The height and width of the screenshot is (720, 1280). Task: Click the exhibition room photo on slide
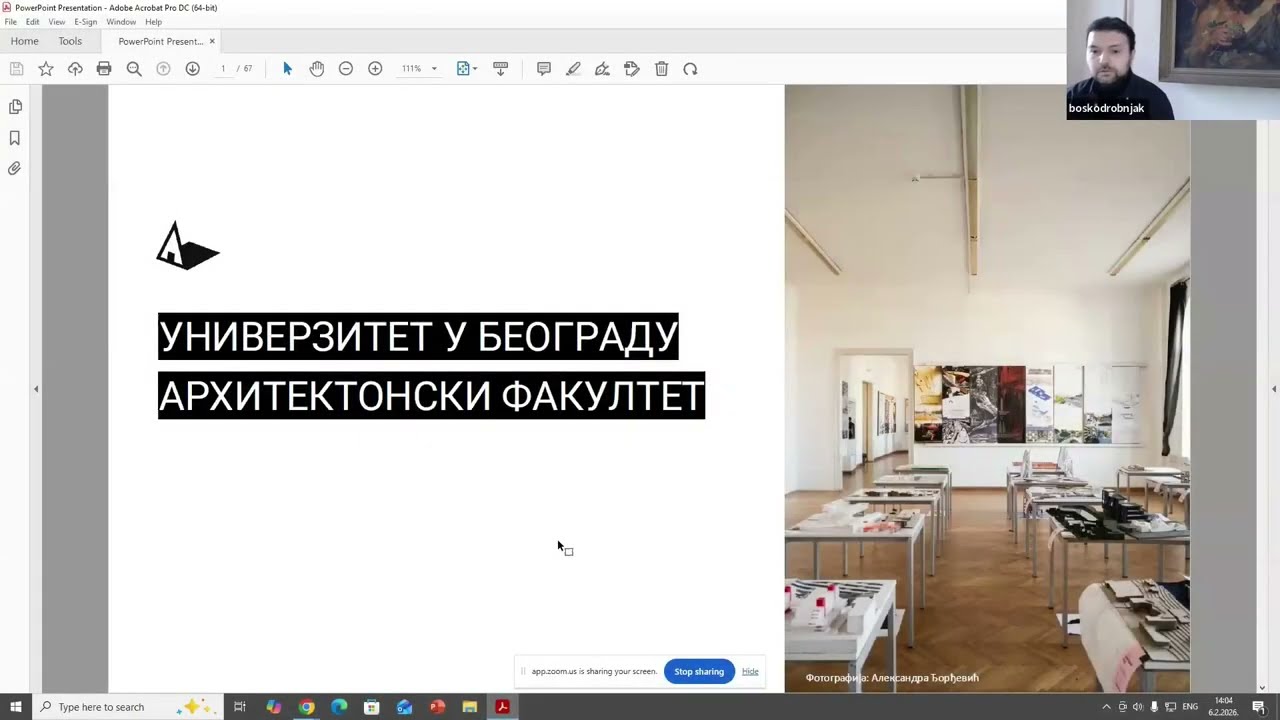coord(987,388)
